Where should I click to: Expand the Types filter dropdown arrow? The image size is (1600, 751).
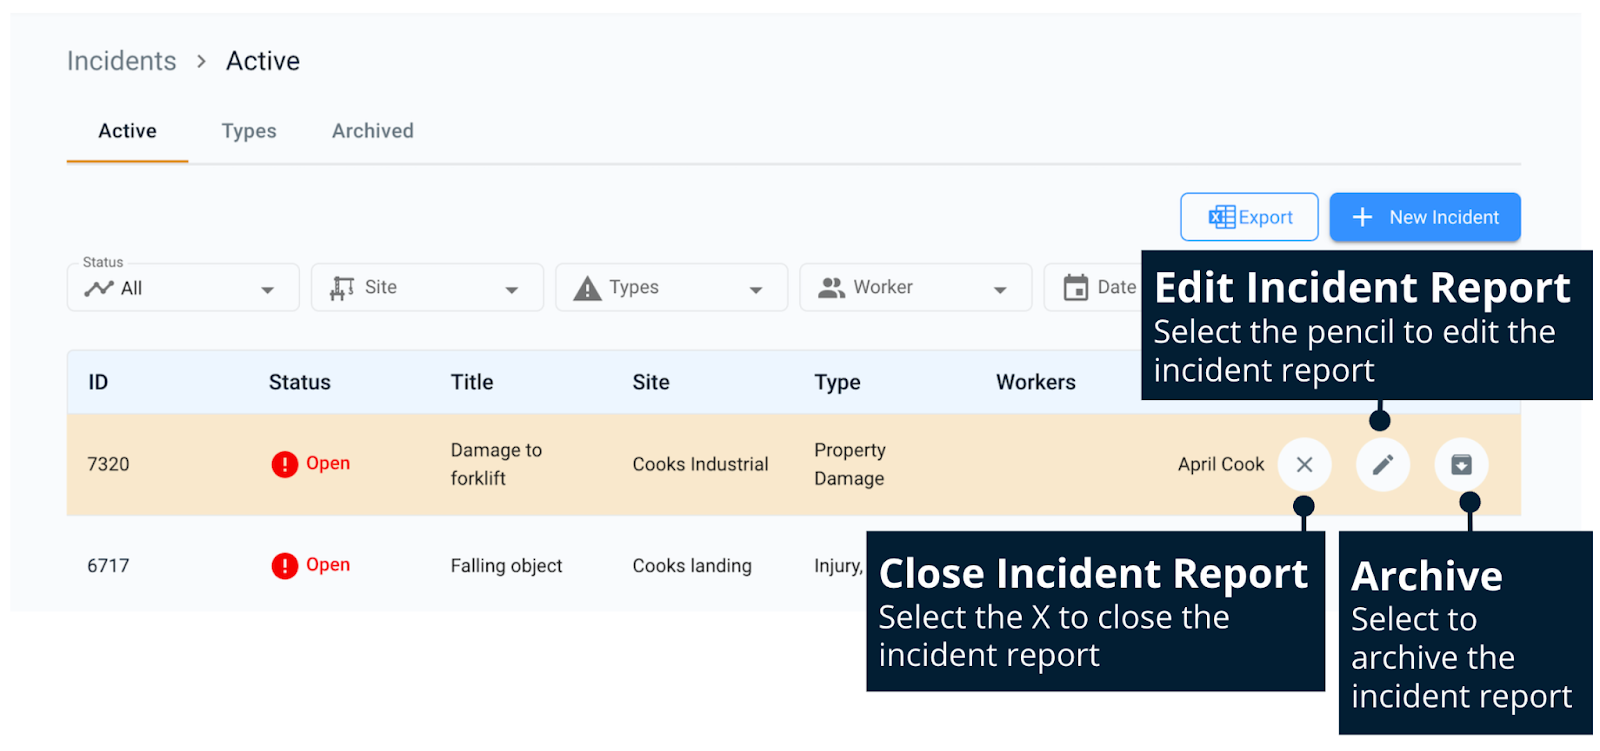click(x=755, y=290)
